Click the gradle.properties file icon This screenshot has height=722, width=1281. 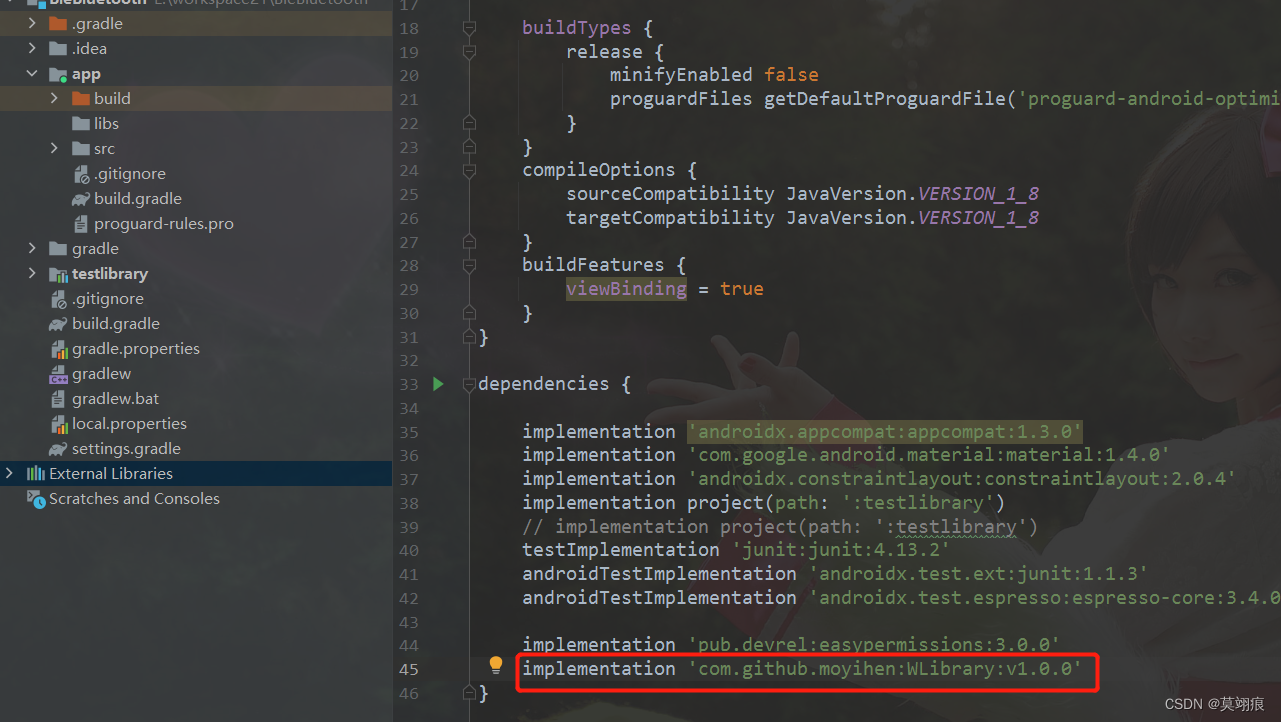[x=58, y=348]
